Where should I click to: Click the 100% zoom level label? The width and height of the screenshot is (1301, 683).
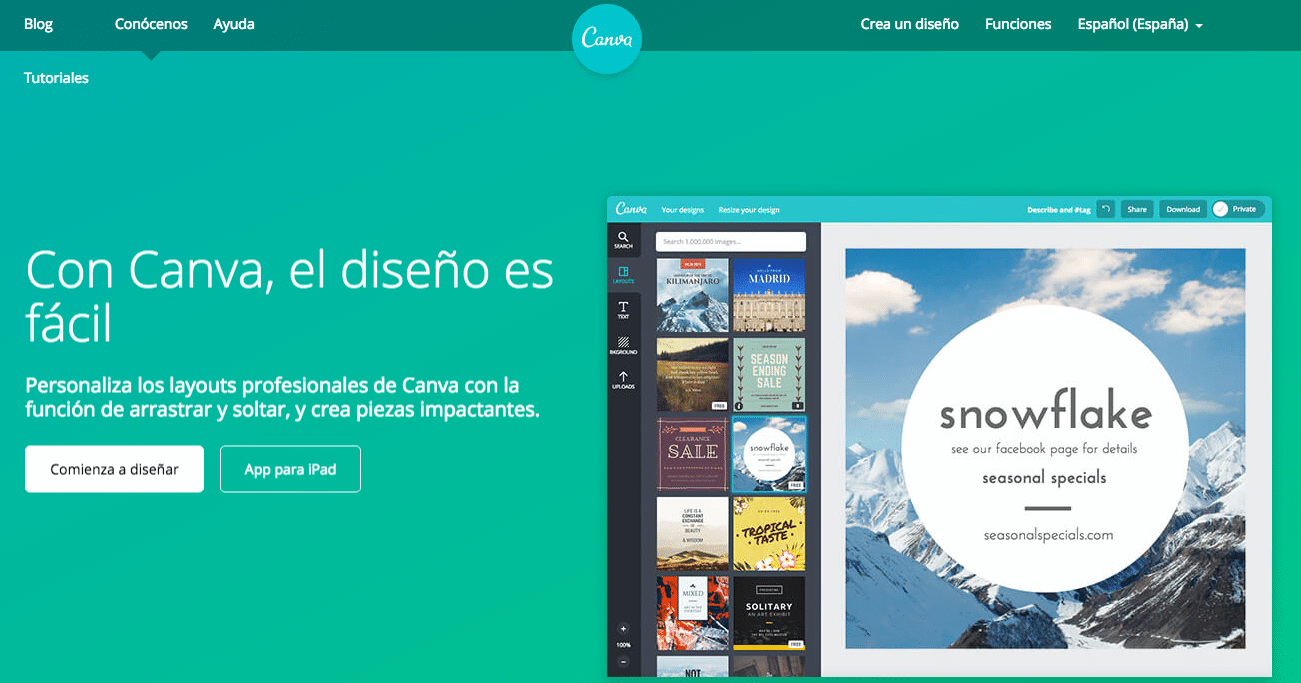(623, 645)
